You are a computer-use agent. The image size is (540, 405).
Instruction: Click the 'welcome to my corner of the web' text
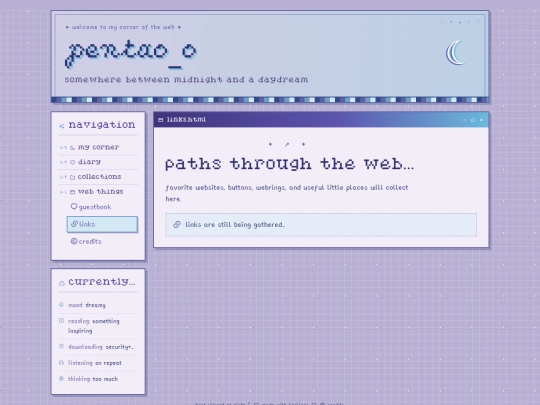(123, 27)
